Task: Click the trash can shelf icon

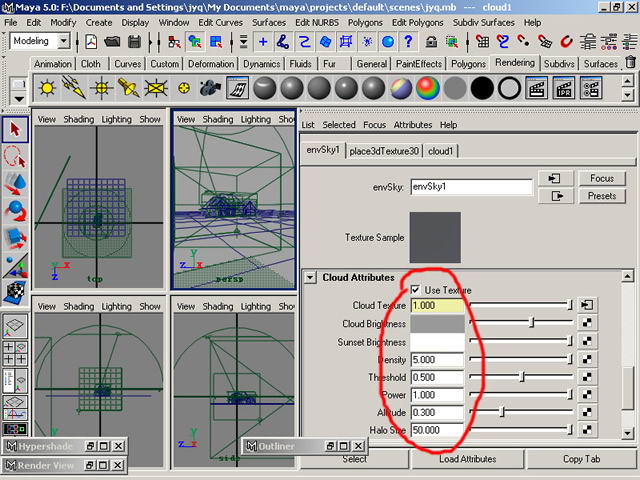Action: pyautogui.click(x=631, y=62)
